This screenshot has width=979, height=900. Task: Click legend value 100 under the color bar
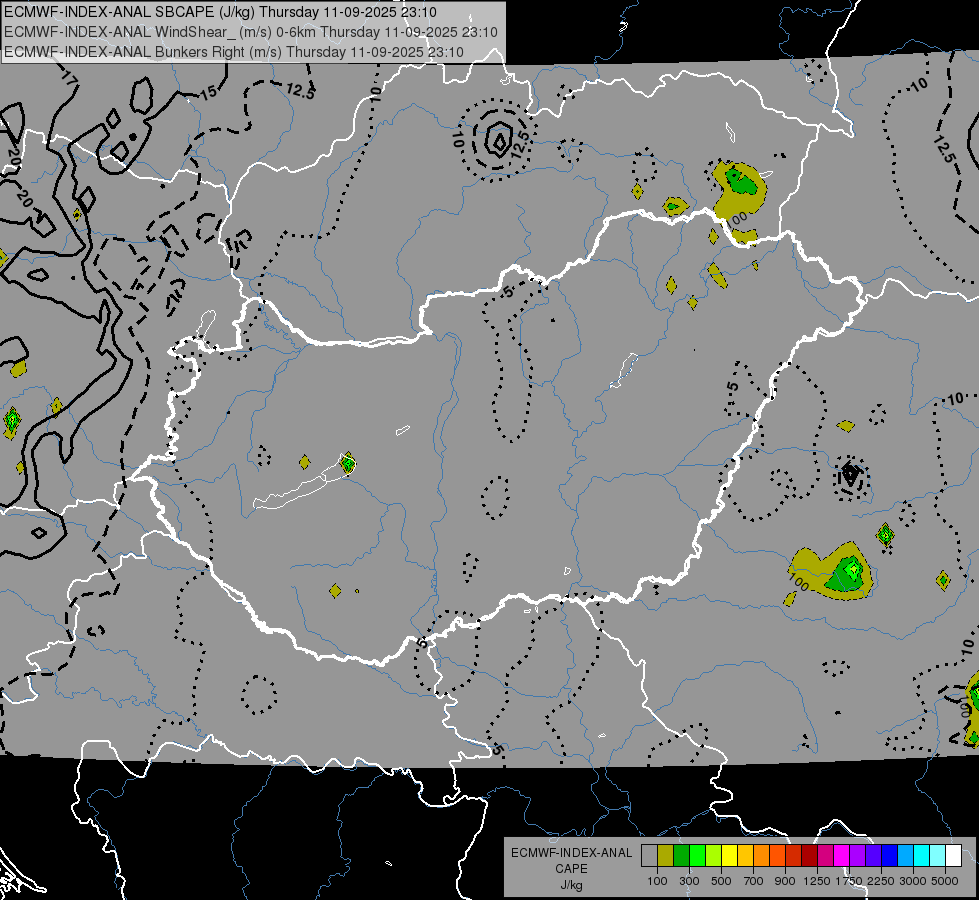coord(657,881)
